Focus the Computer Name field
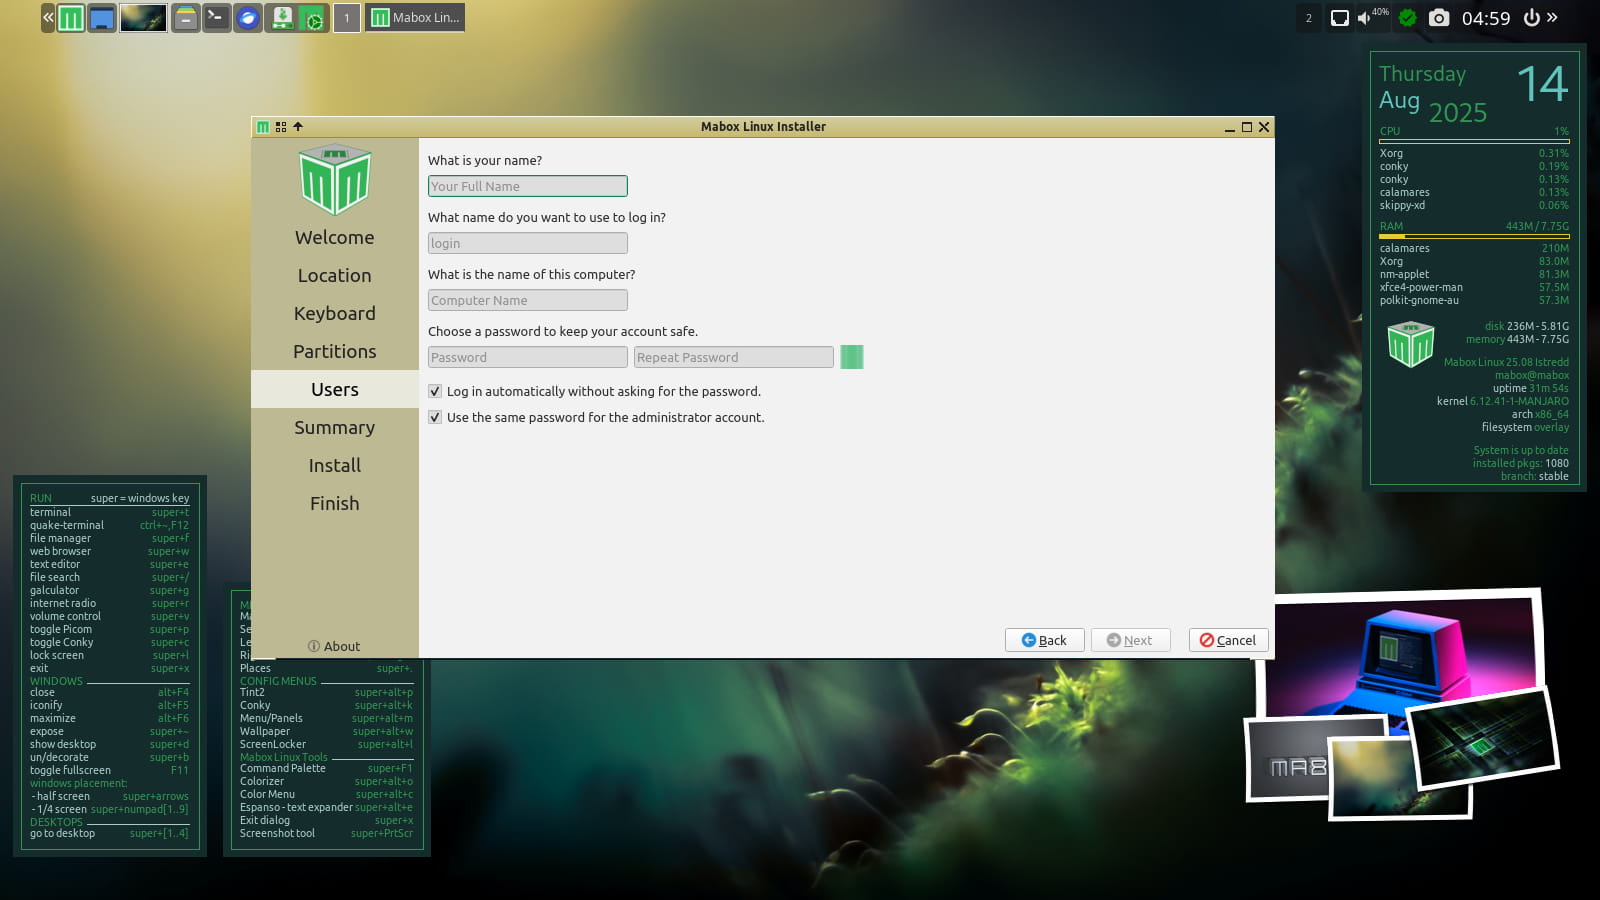Viewport: 1600px width, 900px height. click(x=528, y=300)
